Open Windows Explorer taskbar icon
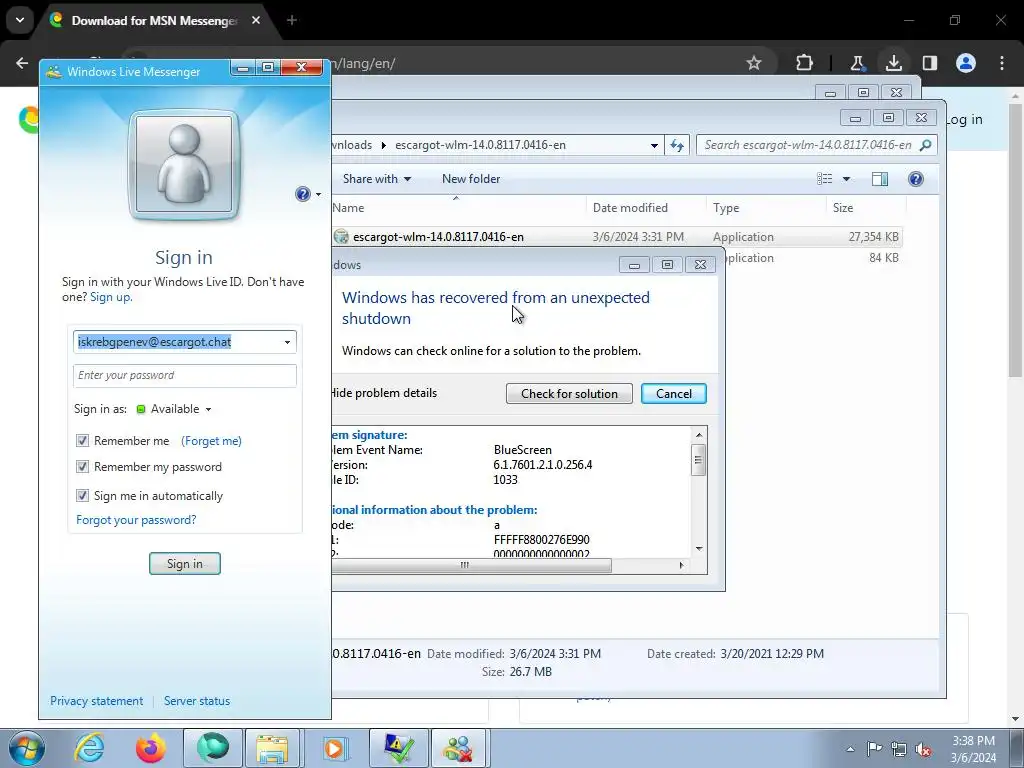This screenshot has height=768, width=1024. point(272,748)
